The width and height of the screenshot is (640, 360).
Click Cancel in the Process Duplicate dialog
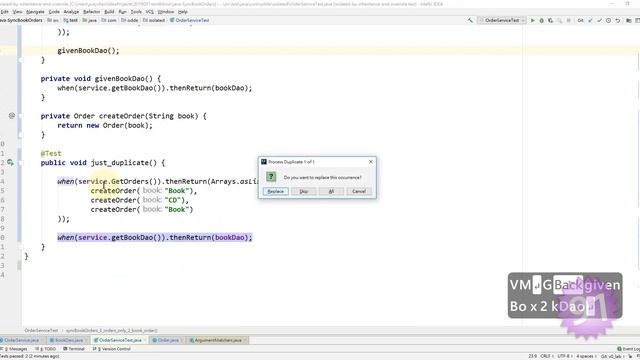click(x=359, y=191)
